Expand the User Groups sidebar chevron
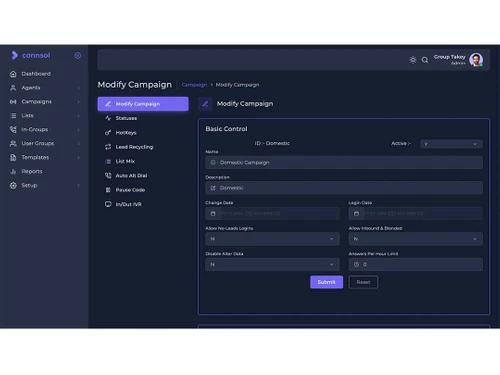 (x=79, y=144)
